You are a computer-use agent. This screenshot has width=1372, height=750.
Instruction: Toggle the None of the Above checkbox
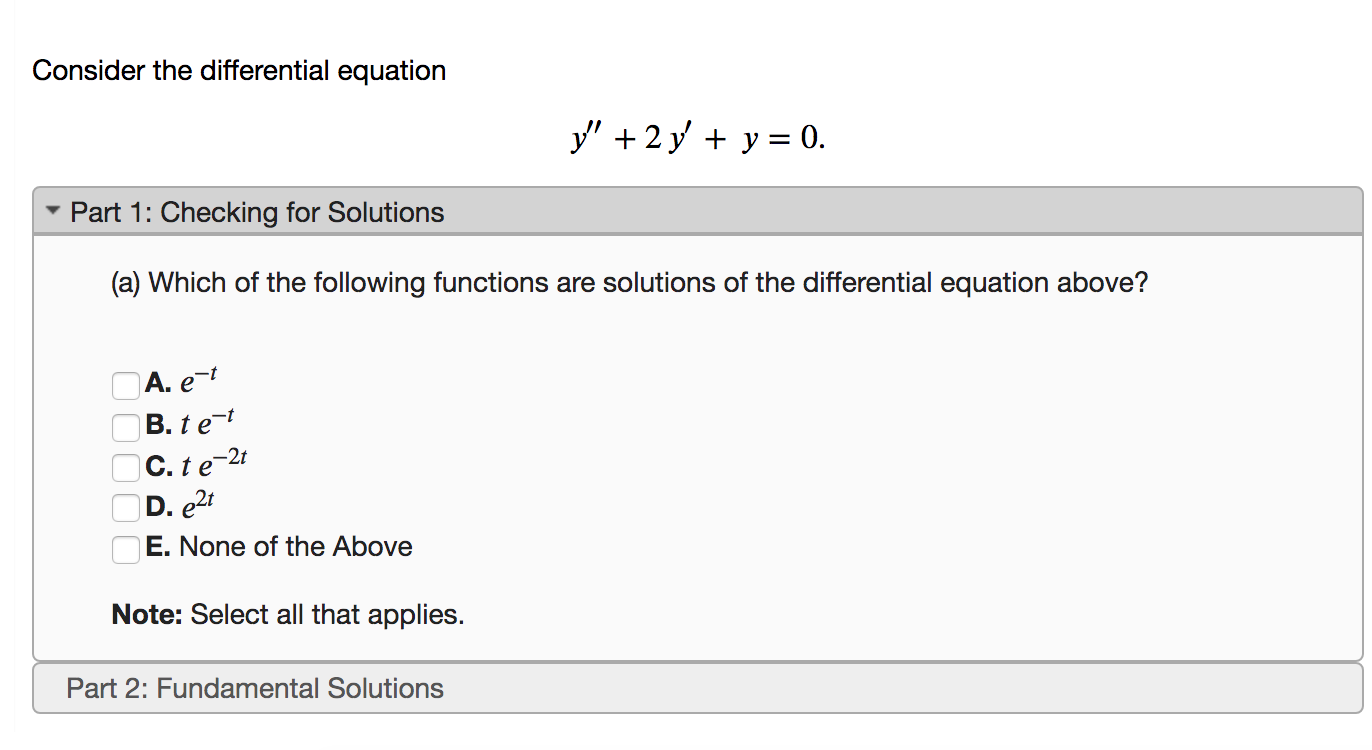pos(125,549)
